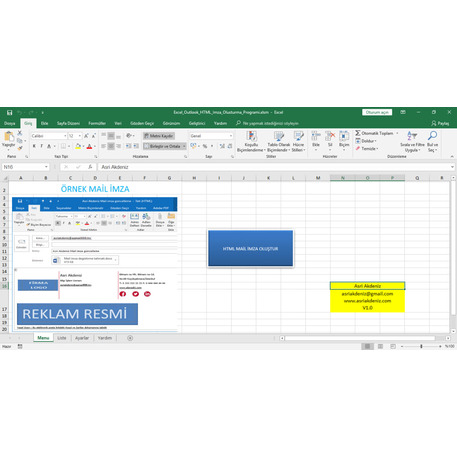Click HTML MAİL İMZA OLUŞTUR button
457x457 pixels.
pos(250,248)
